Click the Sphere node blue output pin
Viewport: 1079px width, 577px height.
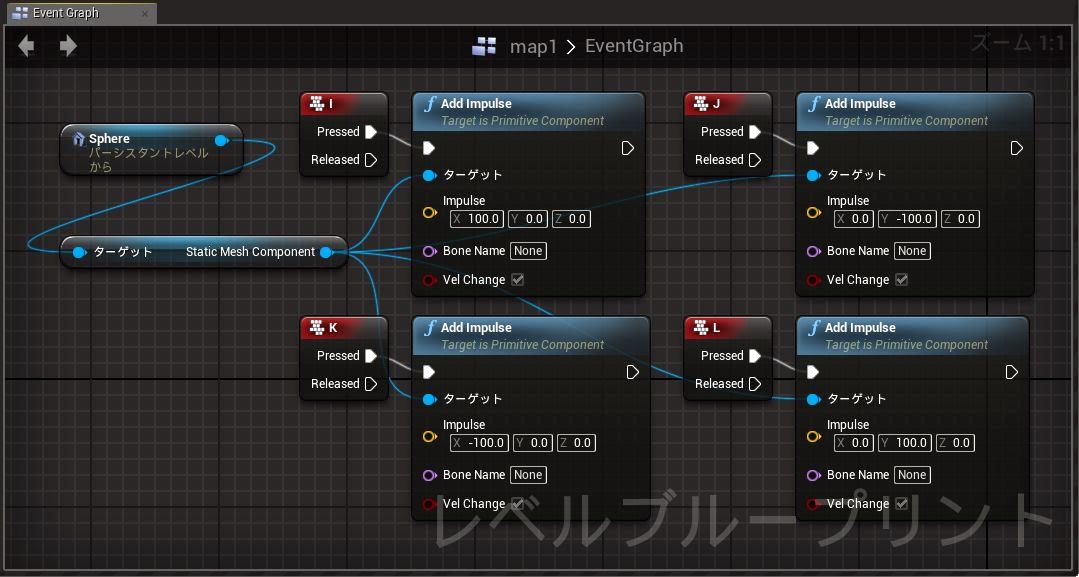(x=221, y=140)
